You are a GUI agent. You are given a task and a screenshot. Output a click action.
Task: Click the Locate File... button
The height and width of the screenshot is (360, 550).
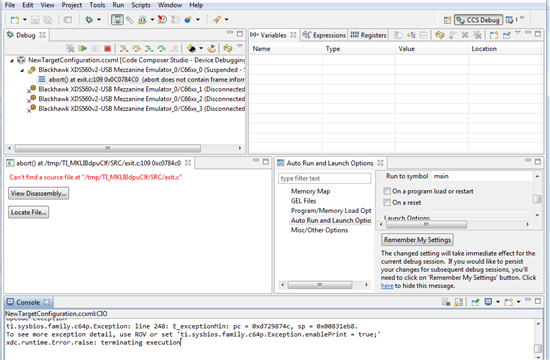(28, 212)
